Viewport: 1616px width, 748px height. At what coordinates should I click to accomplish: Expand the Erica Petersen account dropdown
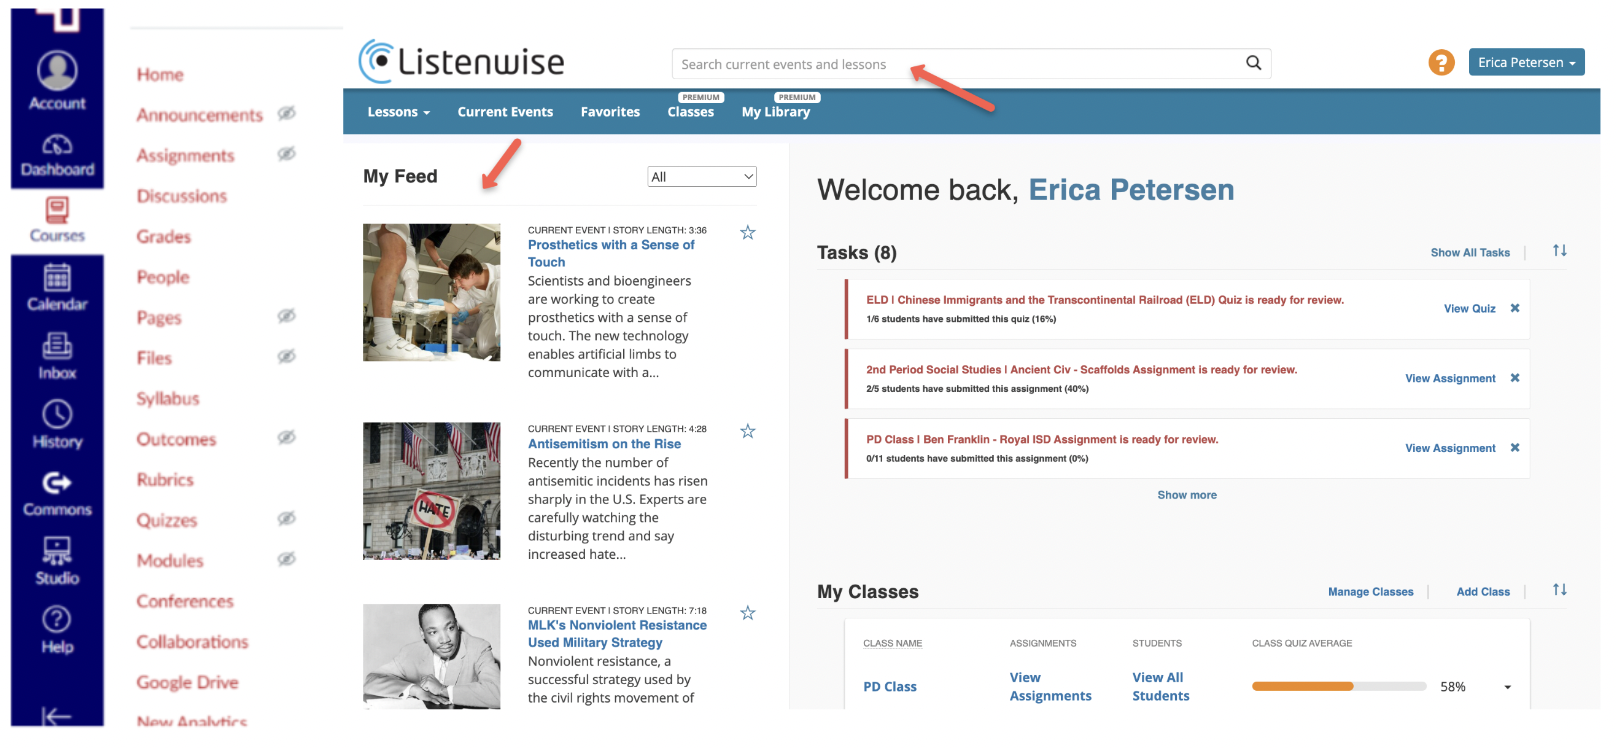coord(1525,62)
